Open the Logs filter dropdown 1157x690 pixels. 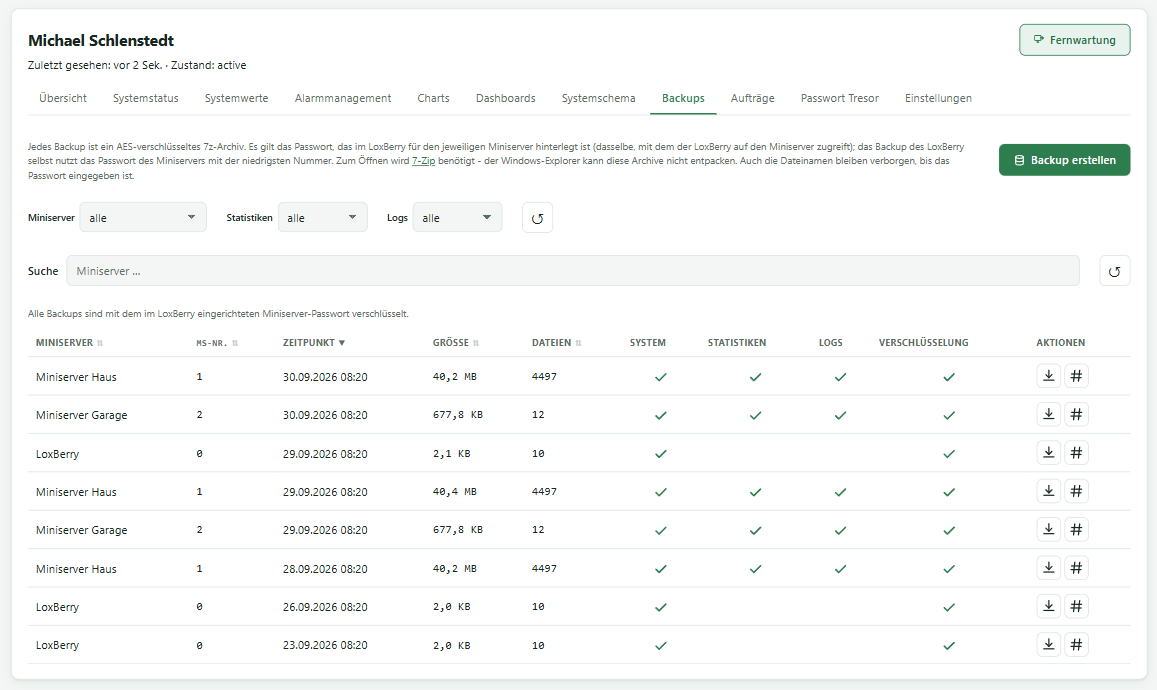457,218
